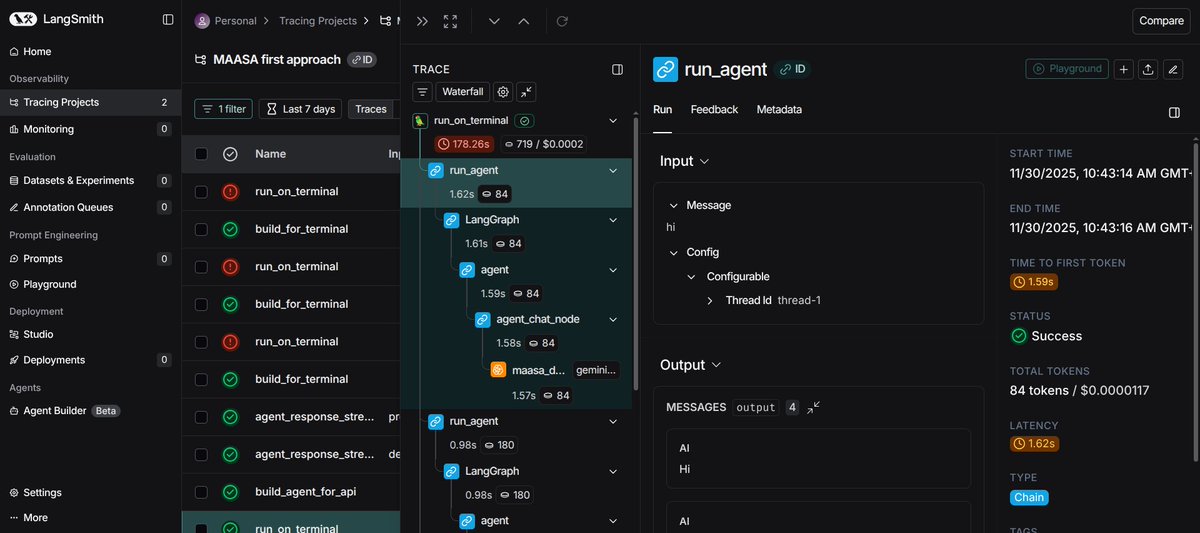Viewport: 1200px width, 533px height.
Task: Open Playground from sidebar
Action: point(50,284)
